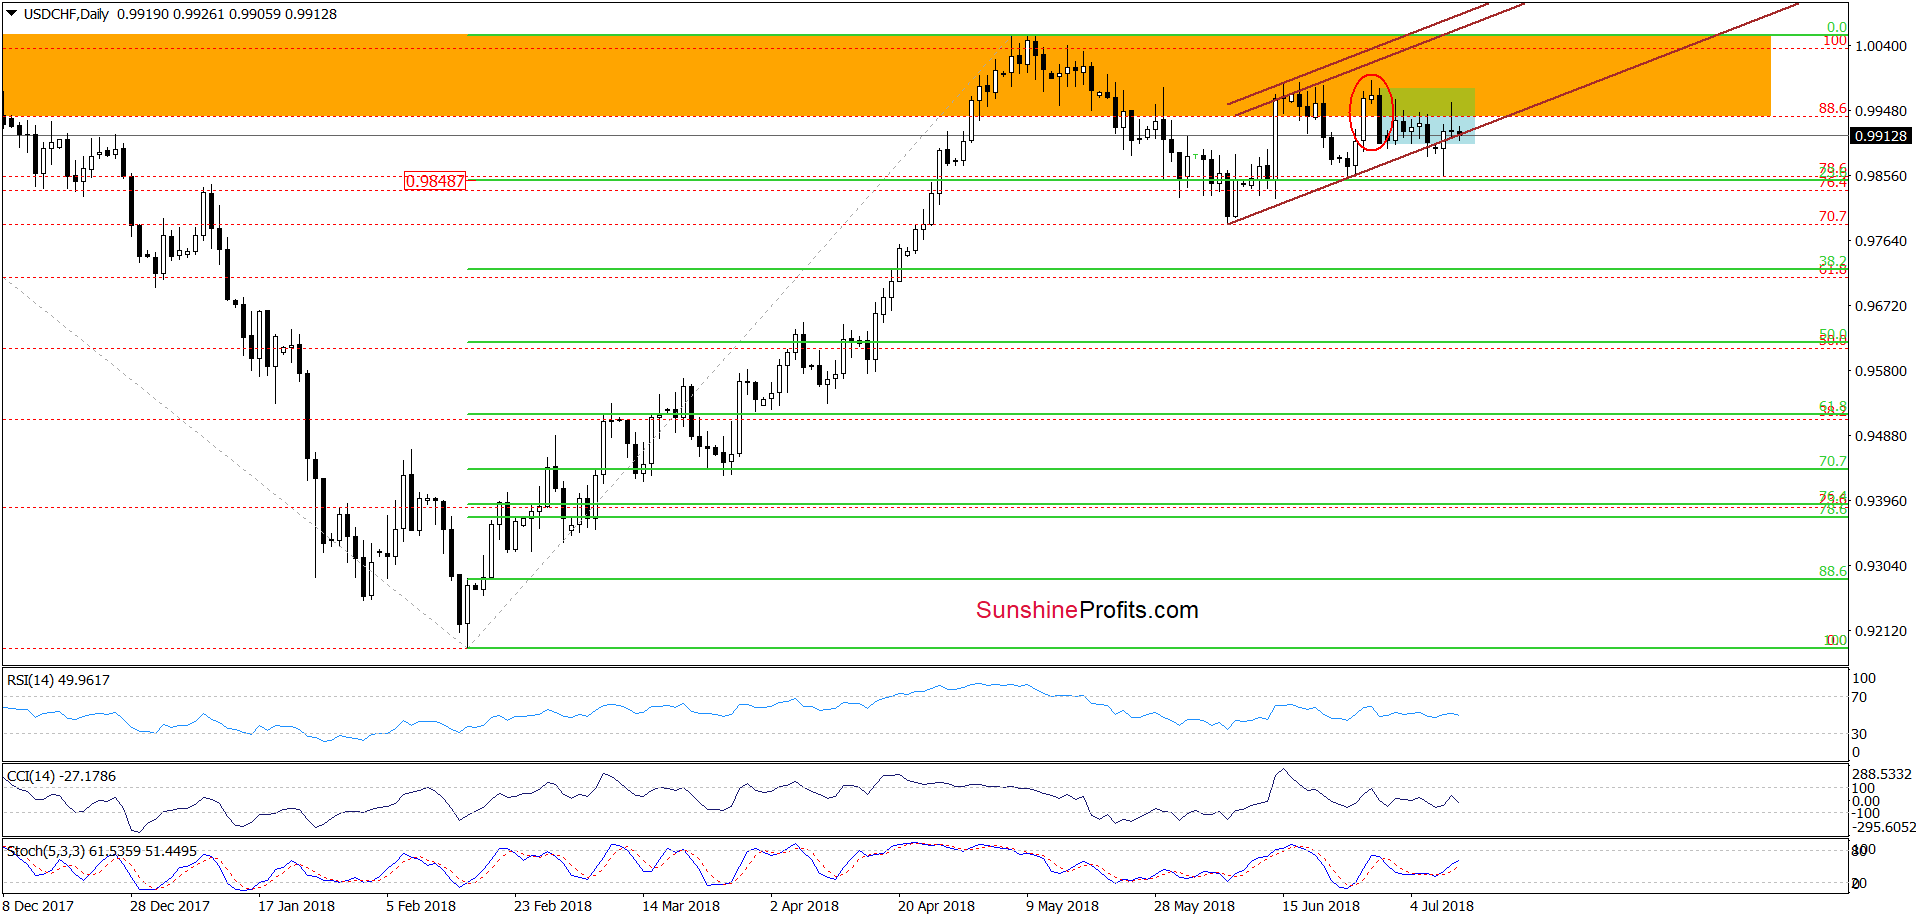The width and height of the screenshot is (1916, 920).
Task: Click the 0.93960 price axis label
Action: [1881, 501]
